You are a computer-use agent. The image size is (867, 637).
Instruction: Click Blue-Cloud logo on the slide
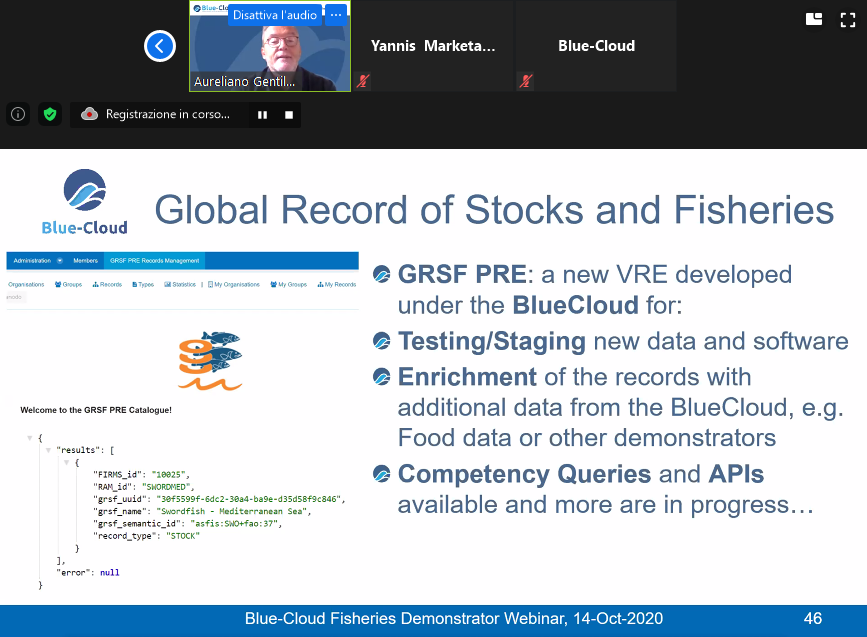pos(85,202)
